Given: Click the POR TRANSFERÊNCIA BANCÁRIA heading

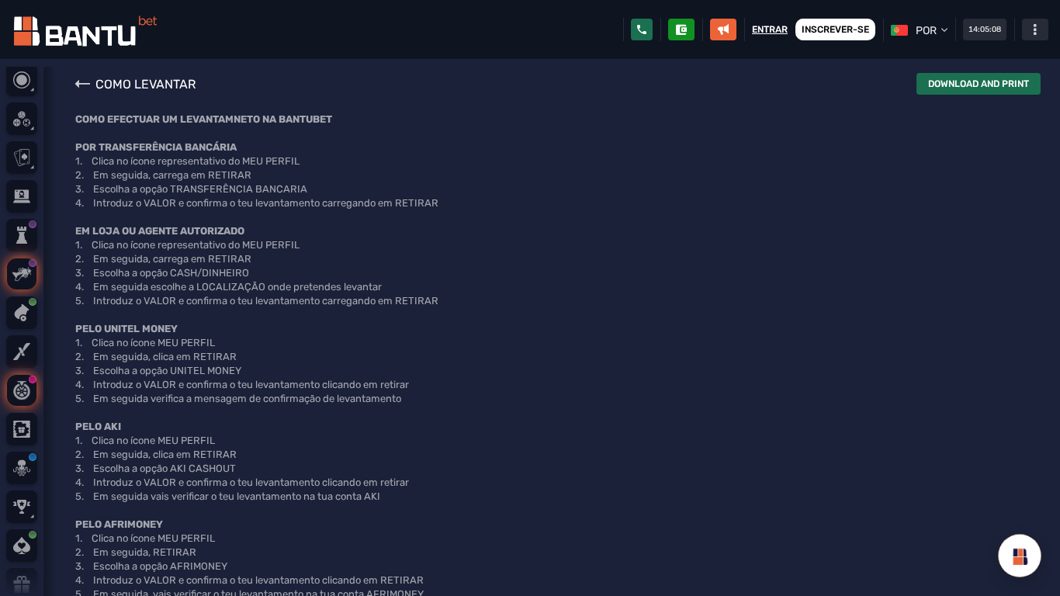Looking at the screenshot, I should click(x=156, y=147).
